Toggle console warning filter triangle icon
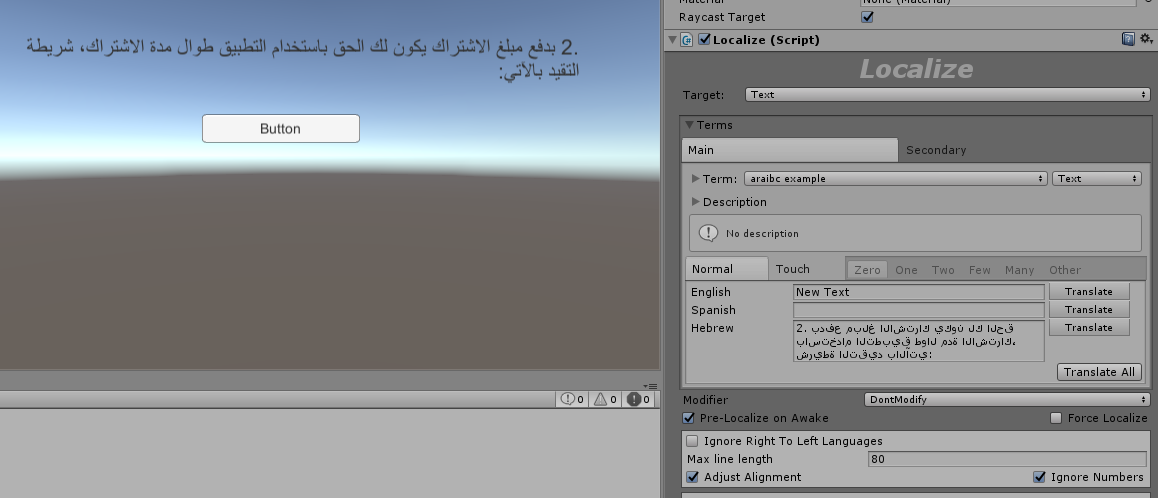The width and height of the screenshot is (1158, 498). pos(601,399)
